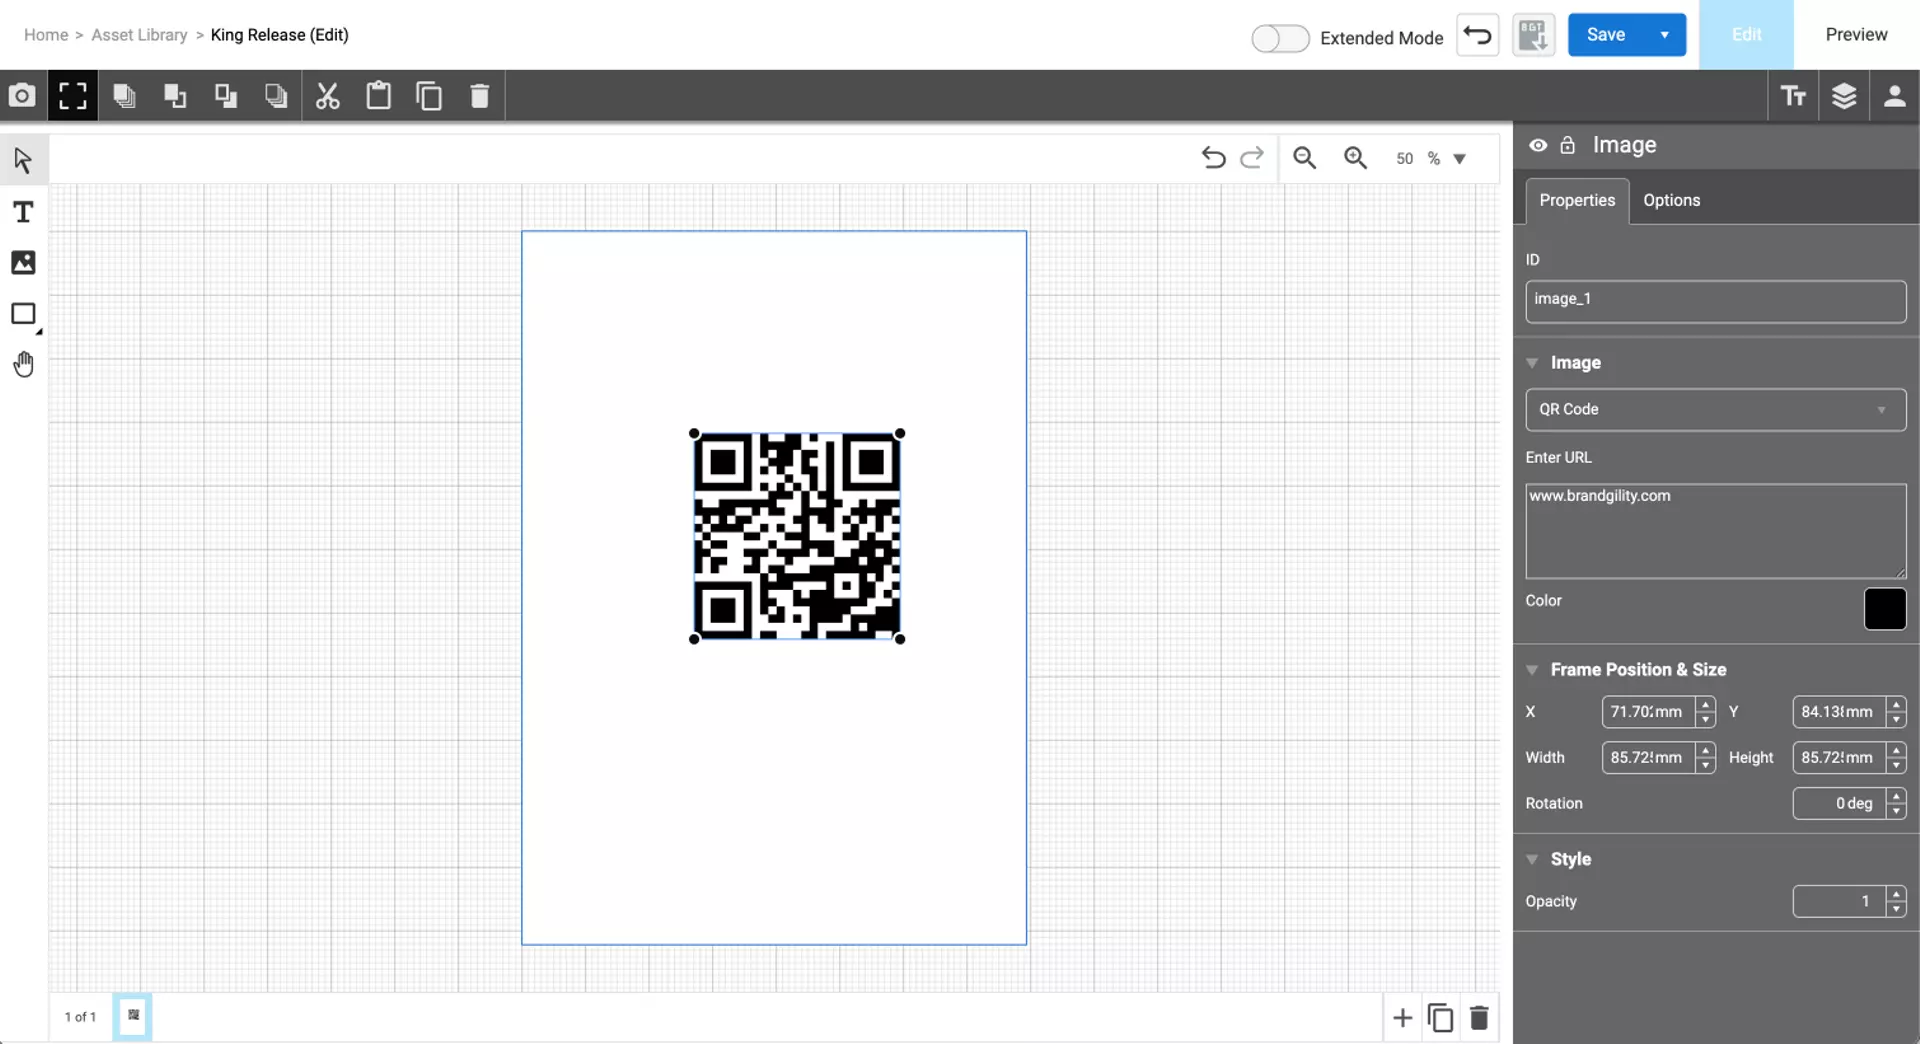This screenshot has height=1044, width=1920.
Task: Click the camera snapshot icon
Action: coord(22,96)
